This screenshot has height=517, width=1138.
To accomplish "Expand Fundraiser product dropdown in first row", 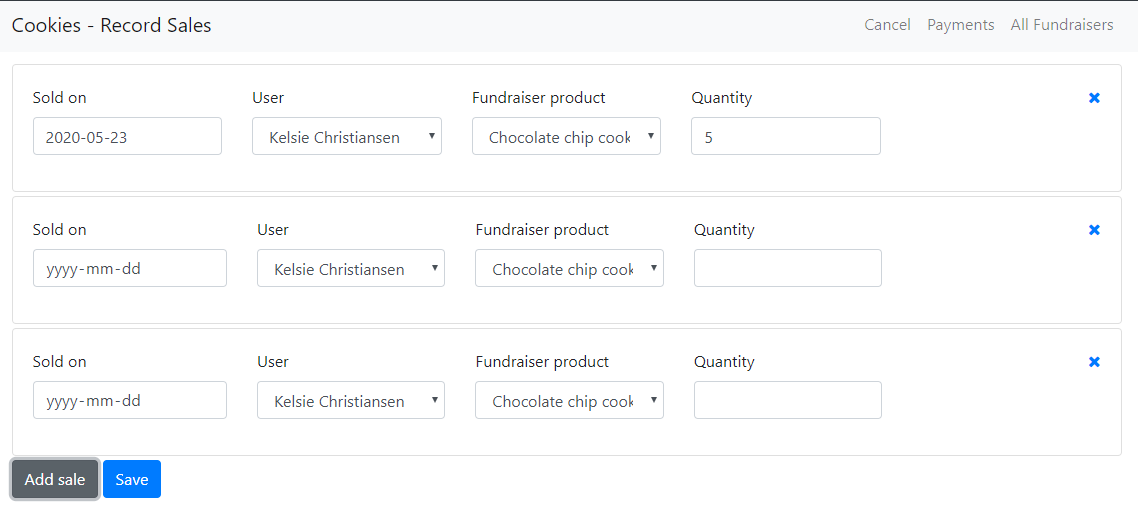I will [x=566, y=137].
